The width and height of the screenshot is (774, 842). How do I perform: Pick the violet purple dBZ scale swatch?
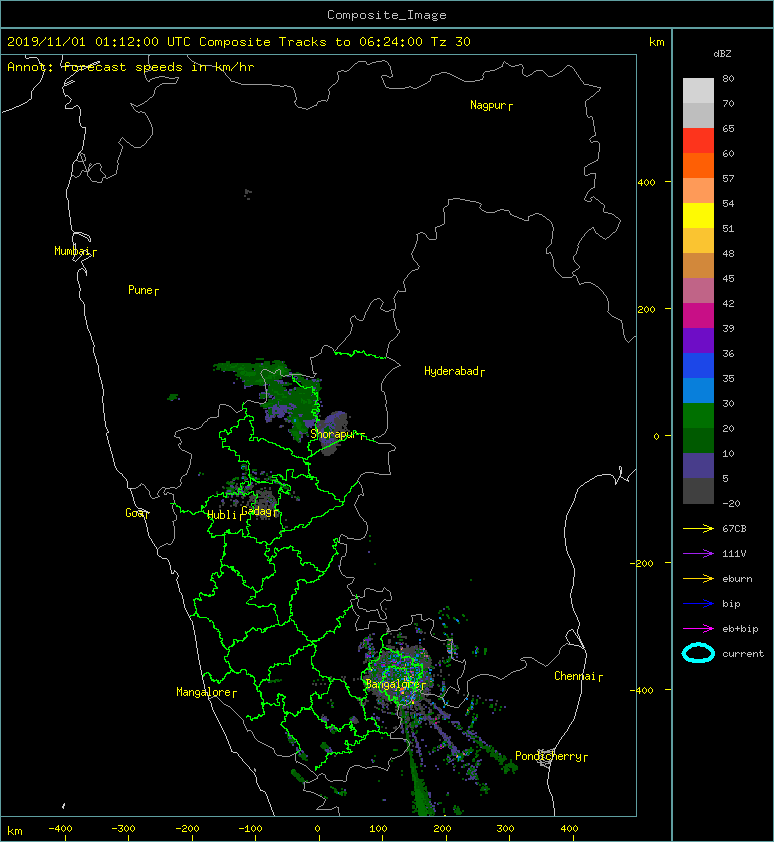coord(698,341)
